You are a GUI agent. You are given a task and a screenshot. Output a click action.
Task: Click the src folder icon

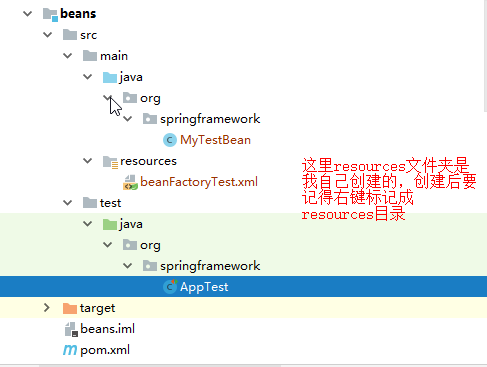coord(70,35)
